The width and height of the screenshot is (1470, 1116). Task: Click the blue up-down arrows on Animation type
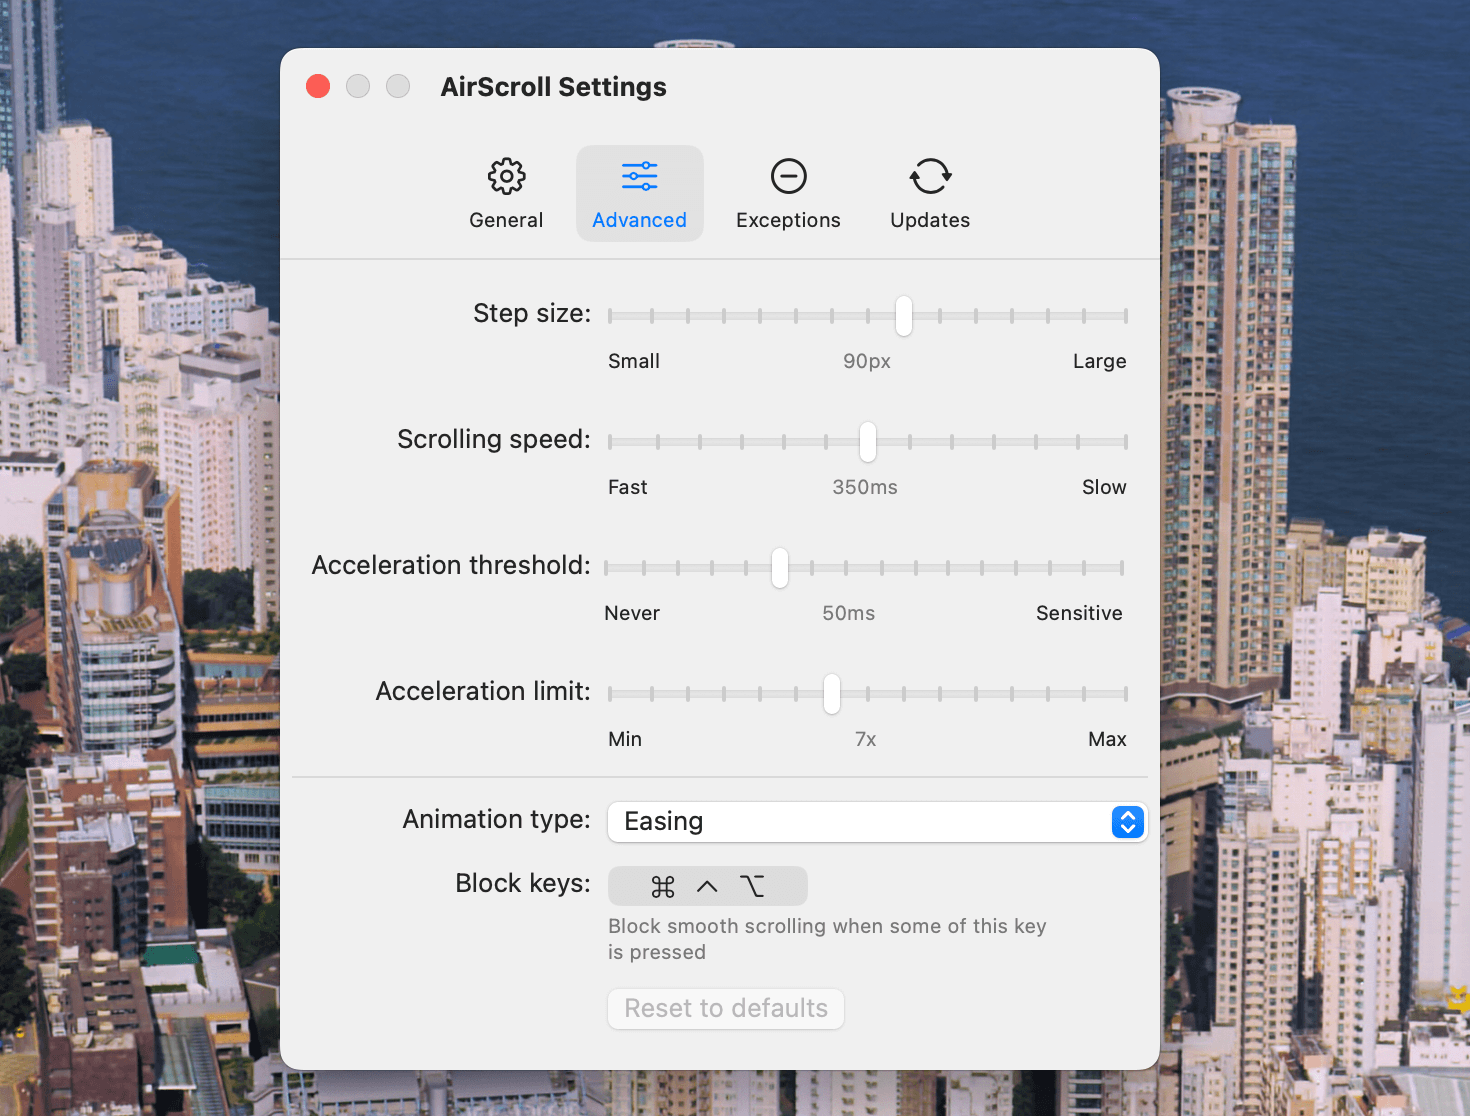1127,822
